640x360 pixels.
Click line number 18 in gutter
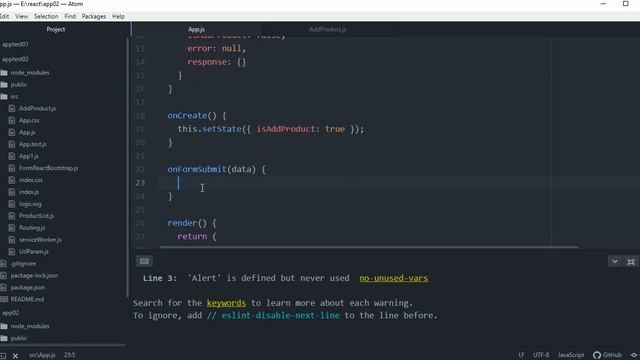140,116
